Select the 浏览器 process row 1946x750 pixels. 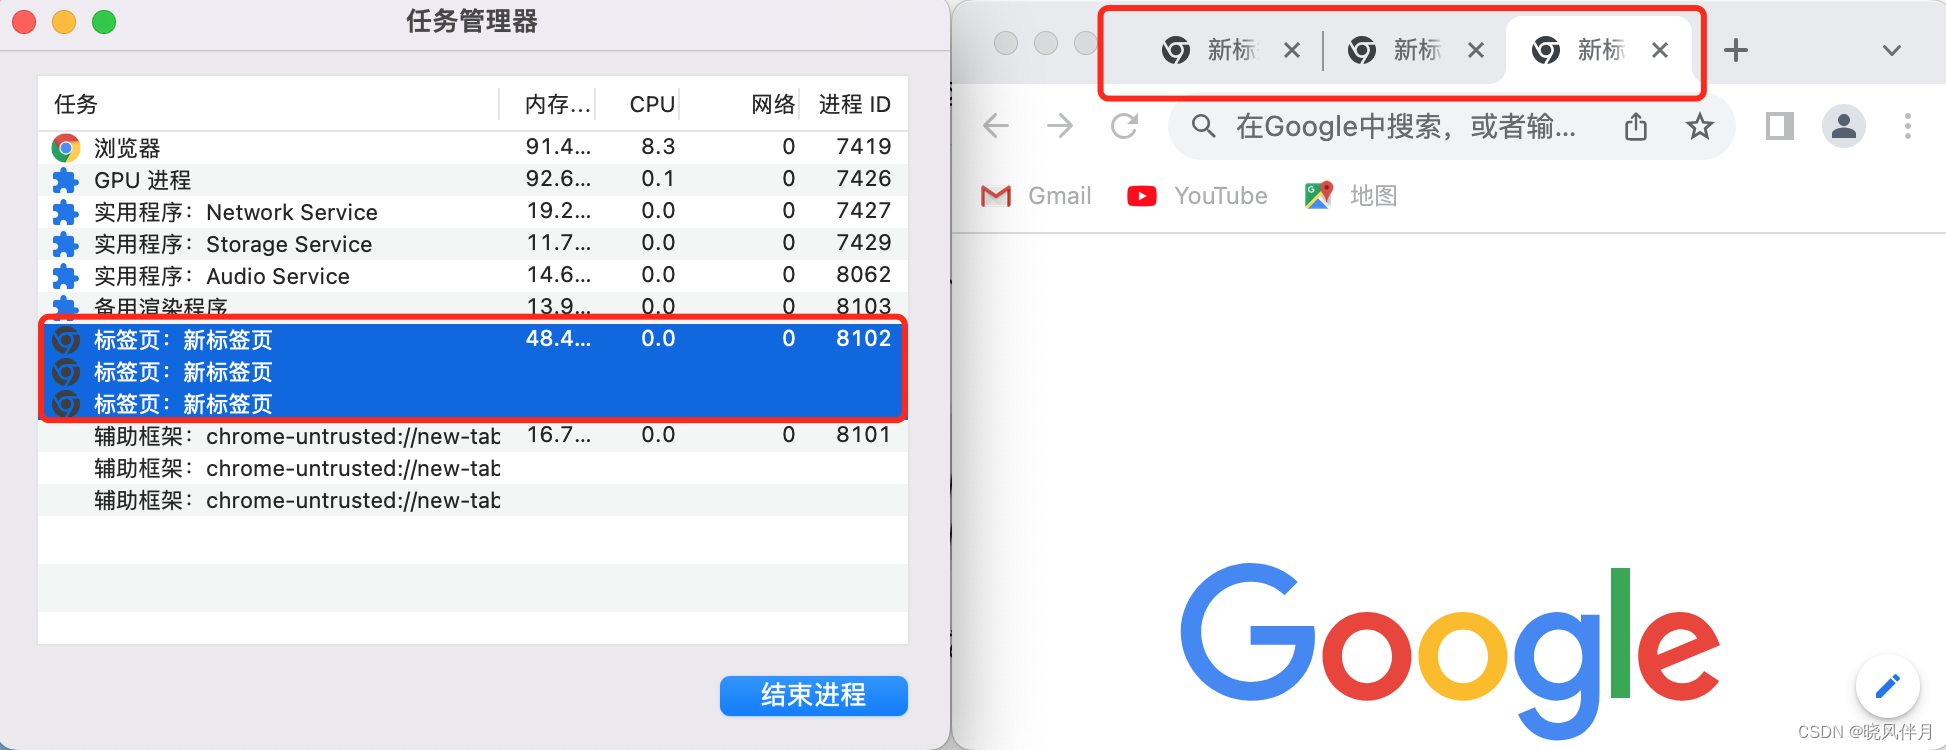click(x=473, y=148)
